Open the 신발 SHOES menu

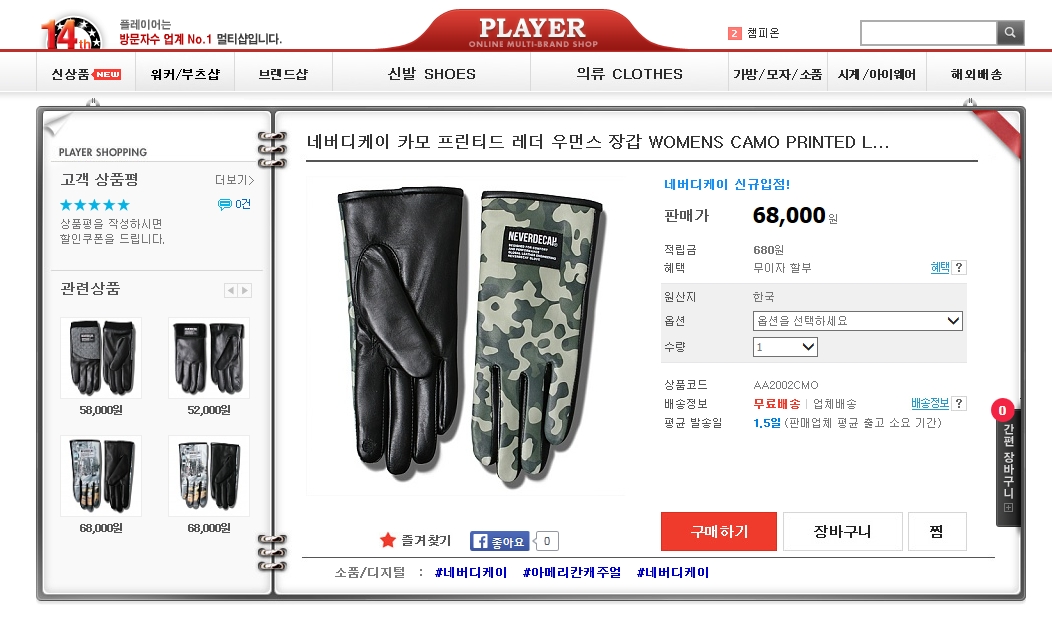[431, 74]
